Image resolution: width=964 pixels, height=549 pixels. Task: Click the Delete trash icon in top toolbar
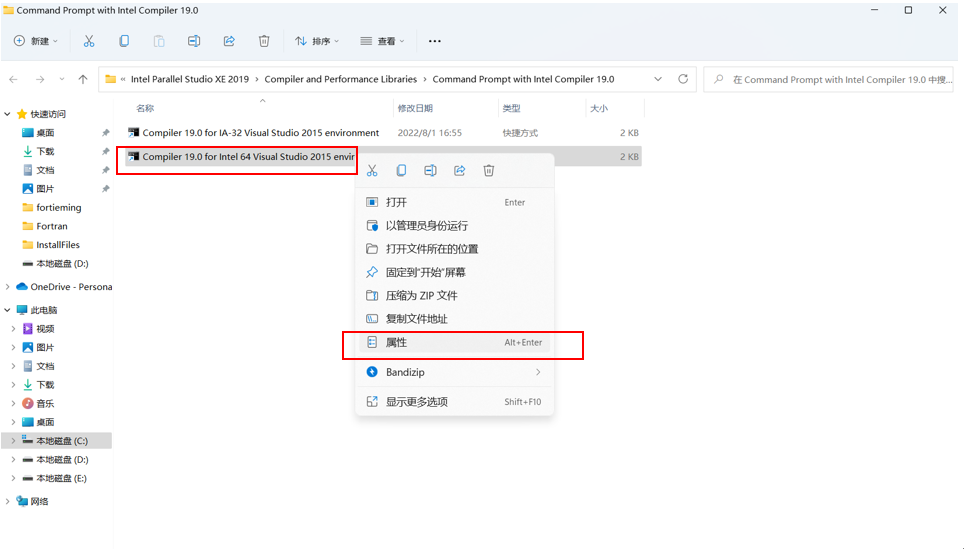264,41
